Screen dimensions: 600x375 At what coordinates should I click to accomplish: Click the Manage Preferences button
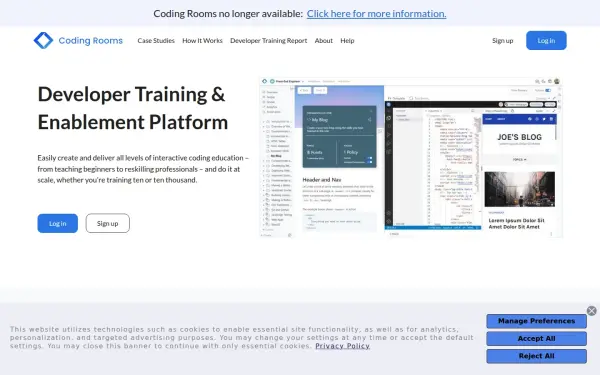[x=536, y=321]
